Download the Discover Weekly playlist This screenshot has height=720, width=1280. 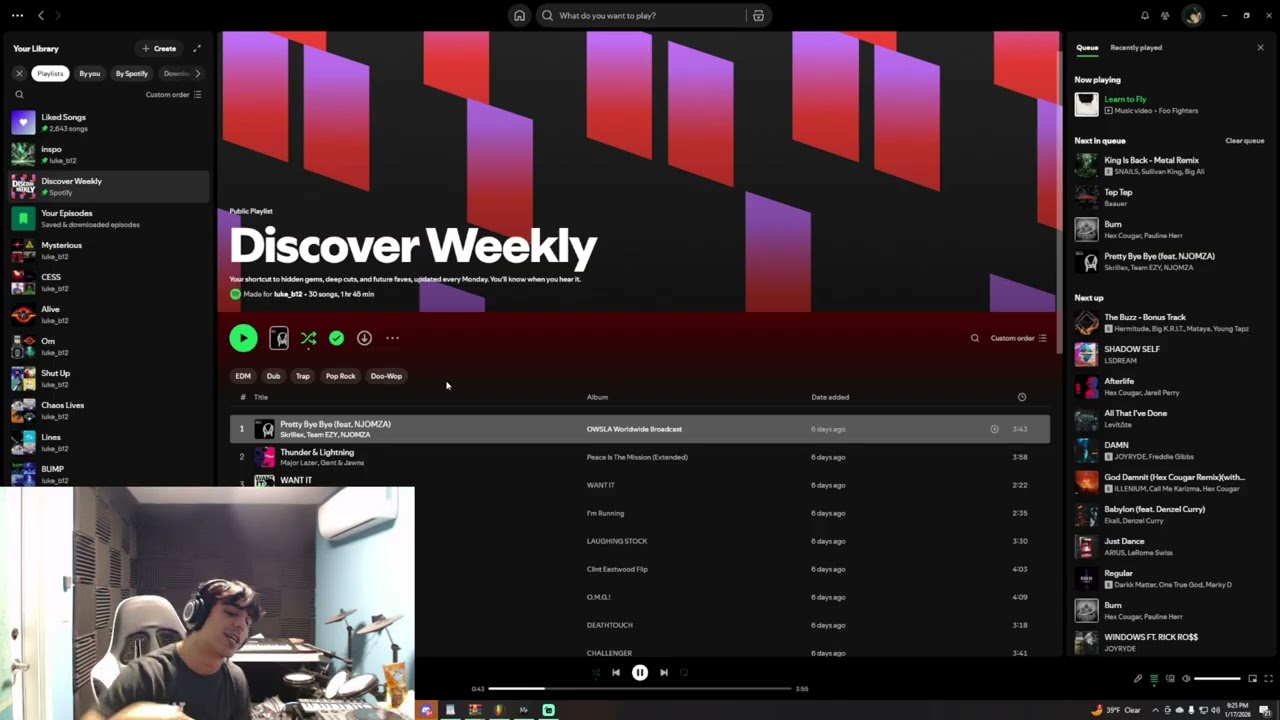click(x=364, y=338)
